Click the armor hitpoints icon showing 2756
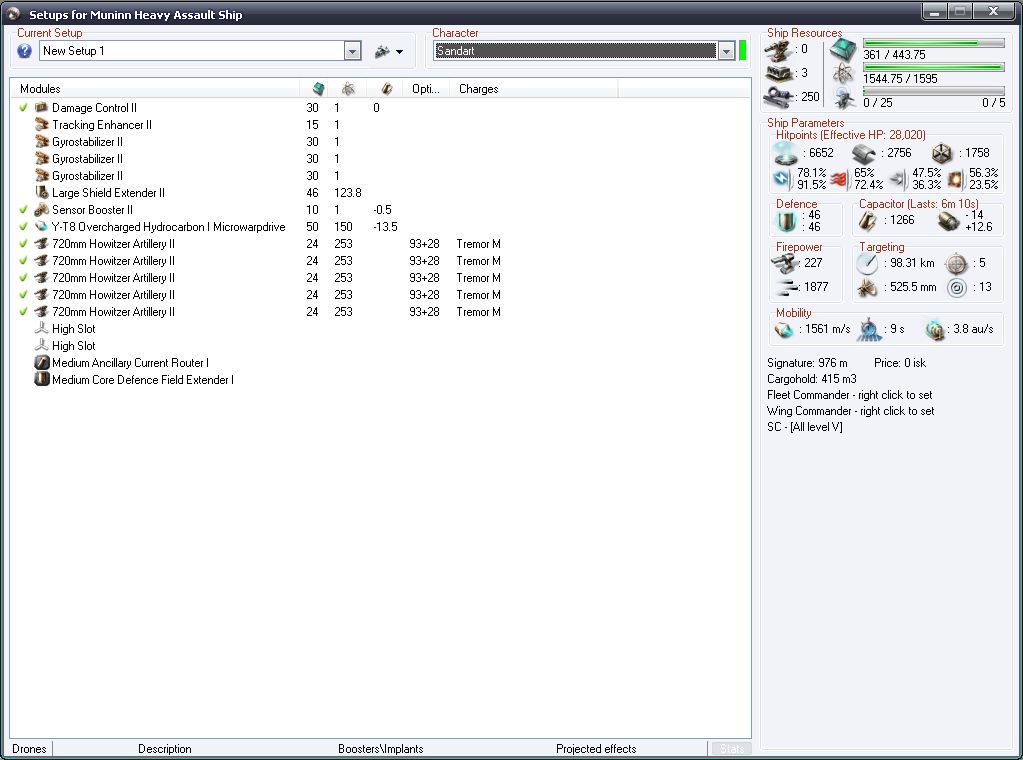1023x760 pixels. [x=864, y=154]
